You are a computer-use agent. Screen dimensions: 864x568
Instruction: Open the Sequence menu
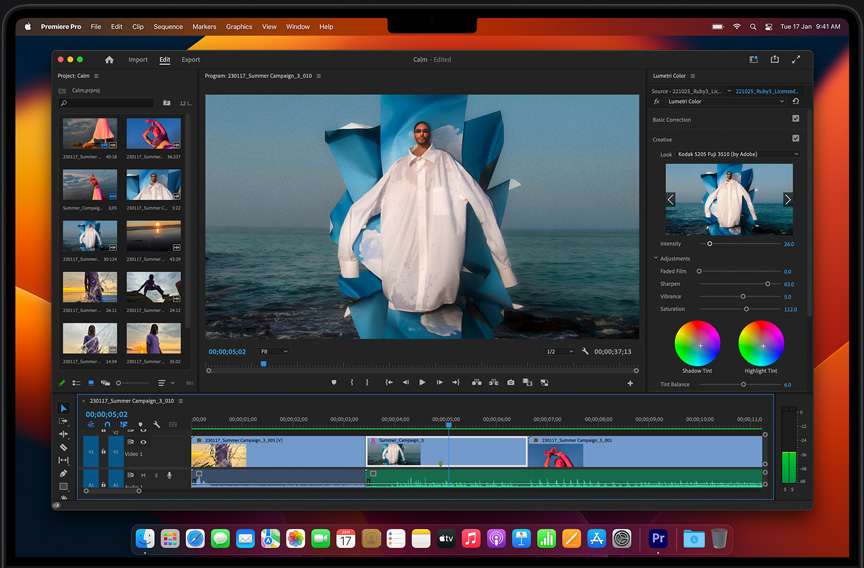click(x=168, y=27)
